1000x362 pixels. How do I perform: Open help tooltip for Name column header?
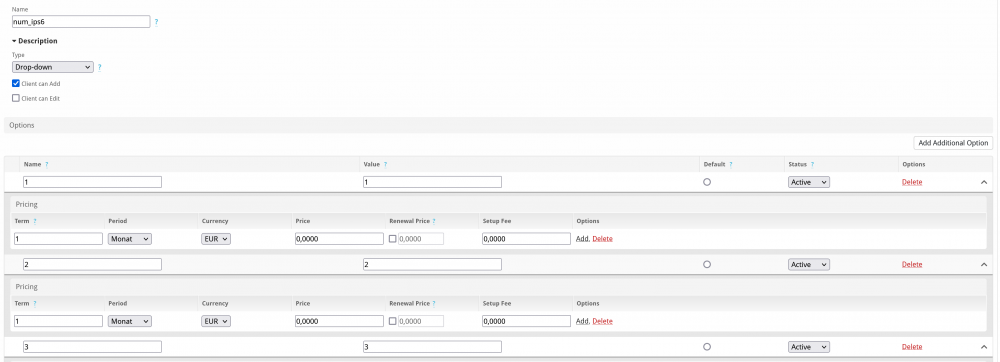[x=47, y=164]
